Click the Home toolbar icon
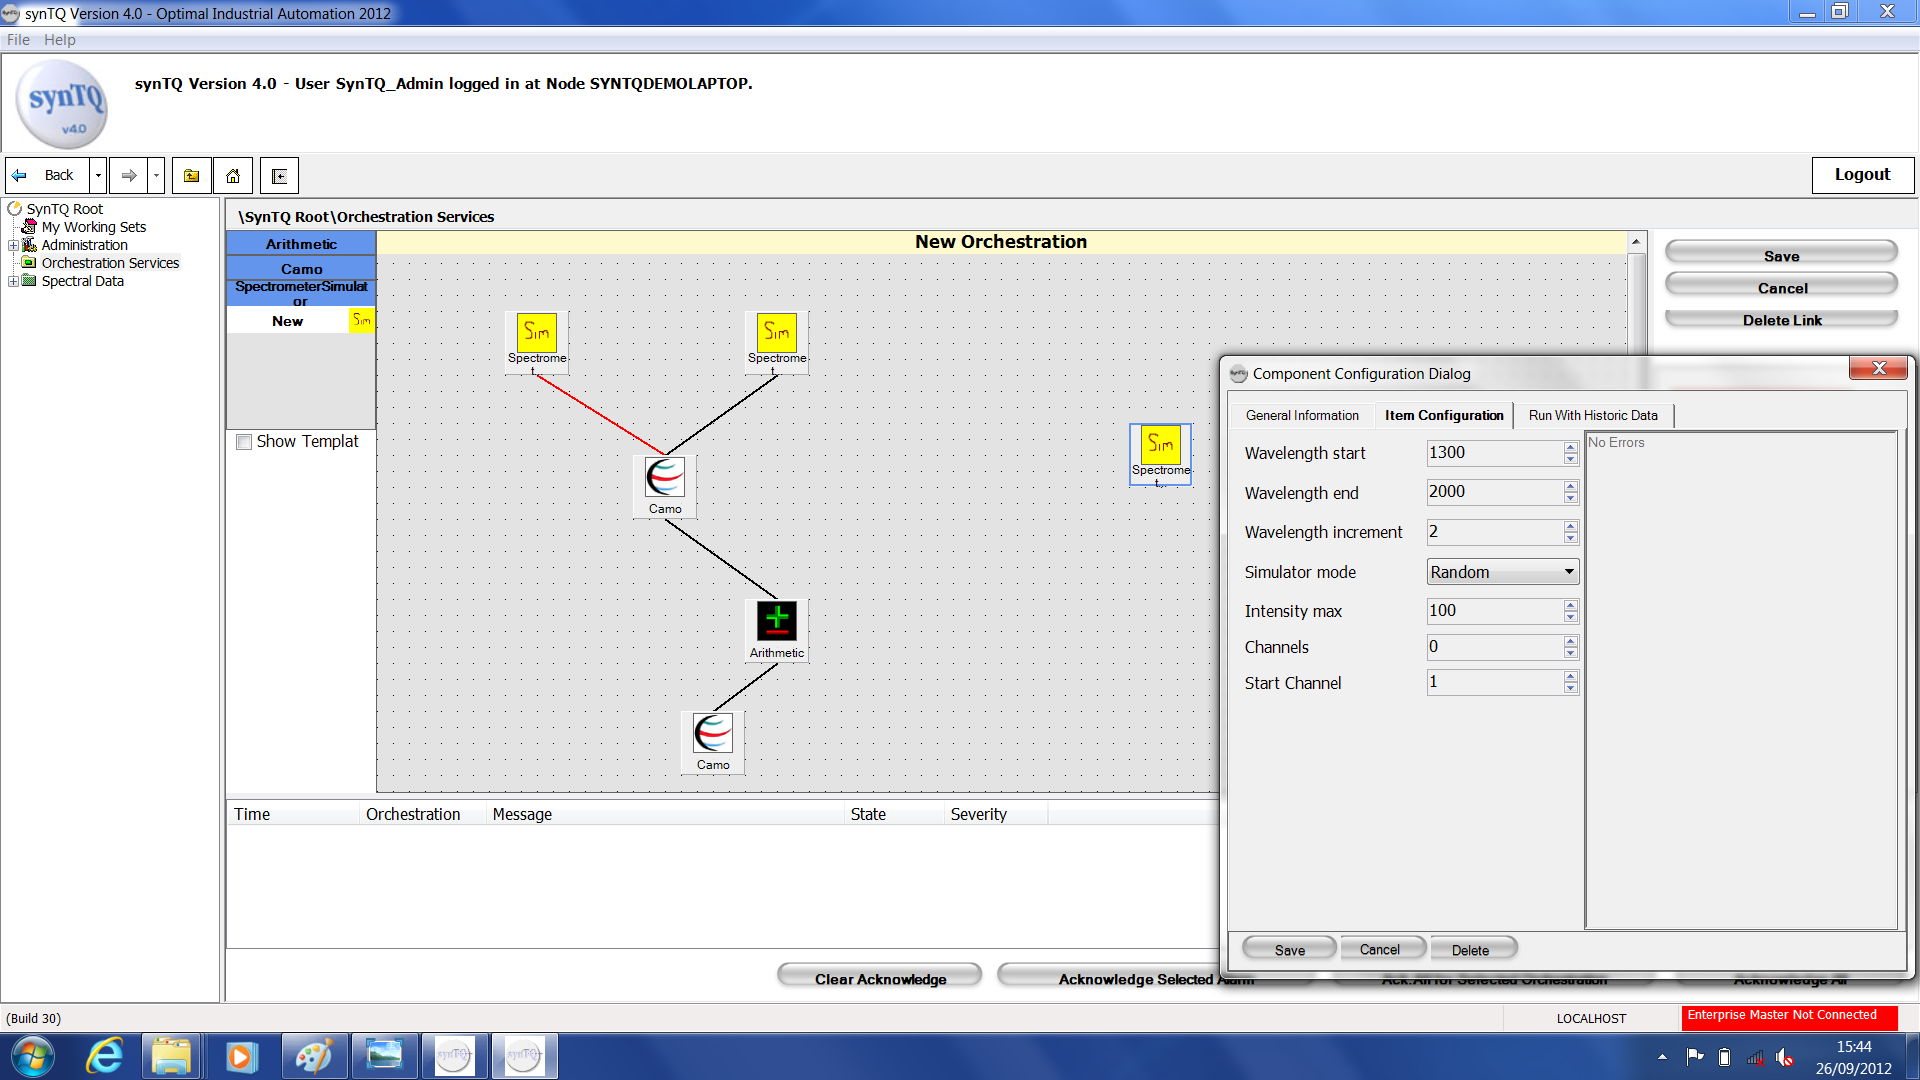 point(232,175)
